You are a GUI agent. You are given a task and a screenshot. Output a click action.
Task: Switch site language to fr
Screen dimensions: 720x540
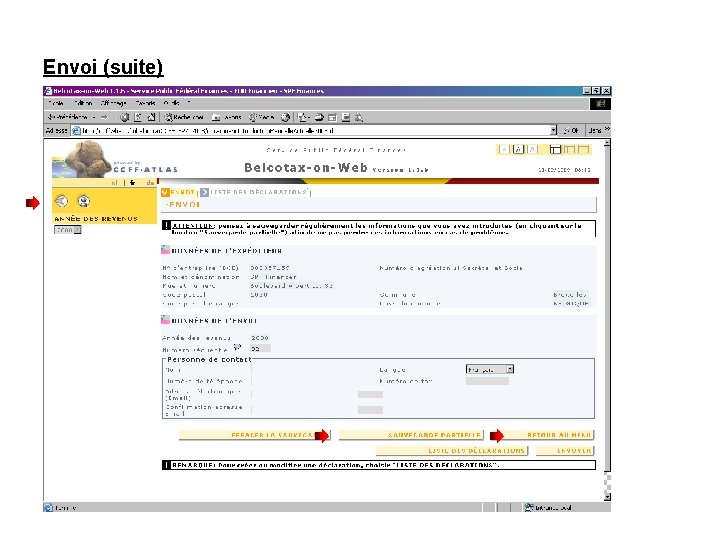(132, 183)
